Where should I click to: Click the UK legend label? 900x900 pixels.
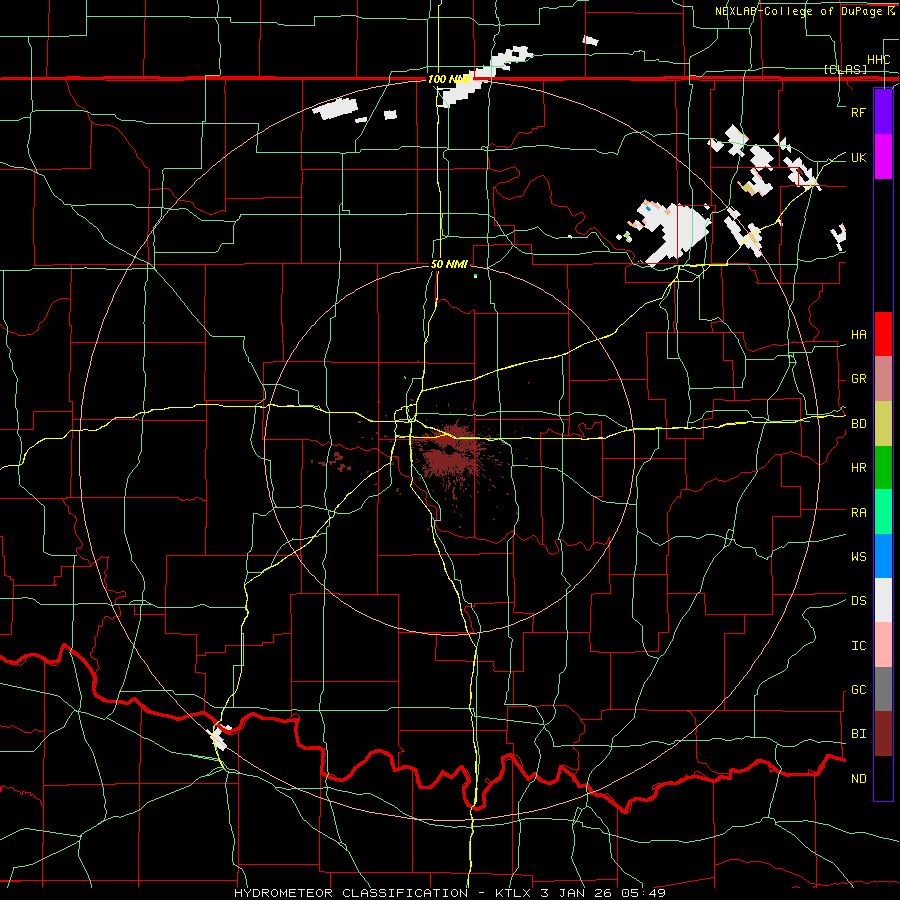pyautogui.click(x=858, y=157)
